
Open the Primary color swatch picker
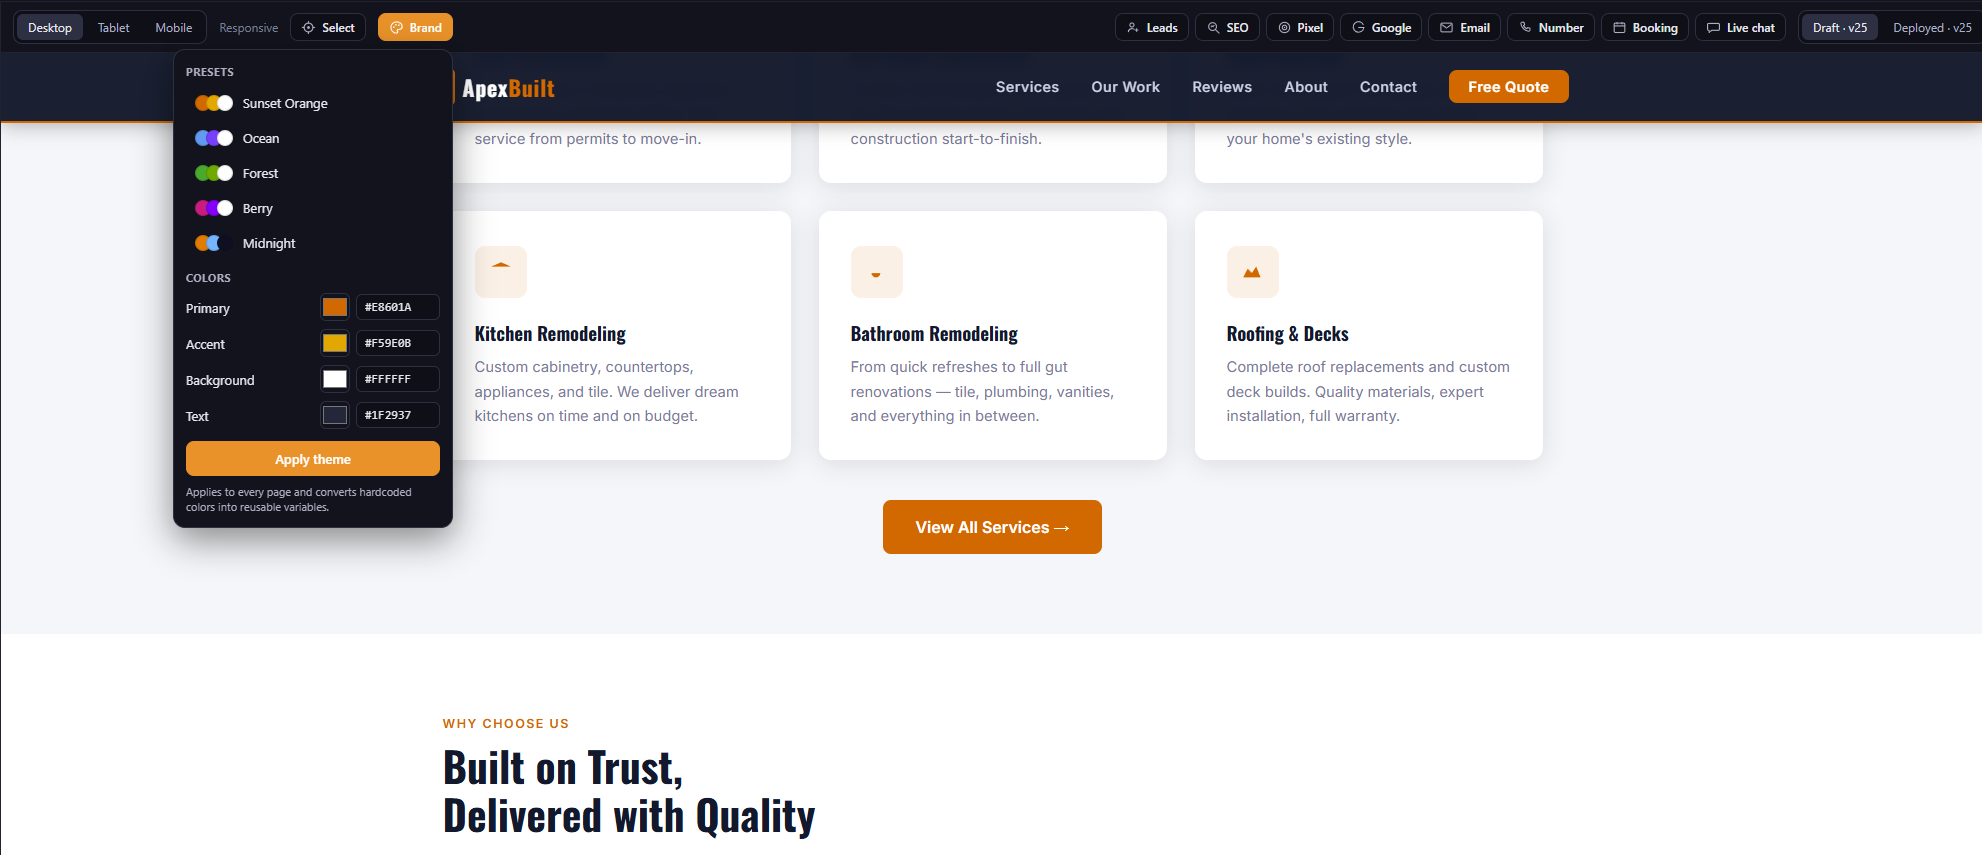tap(335, 307)
